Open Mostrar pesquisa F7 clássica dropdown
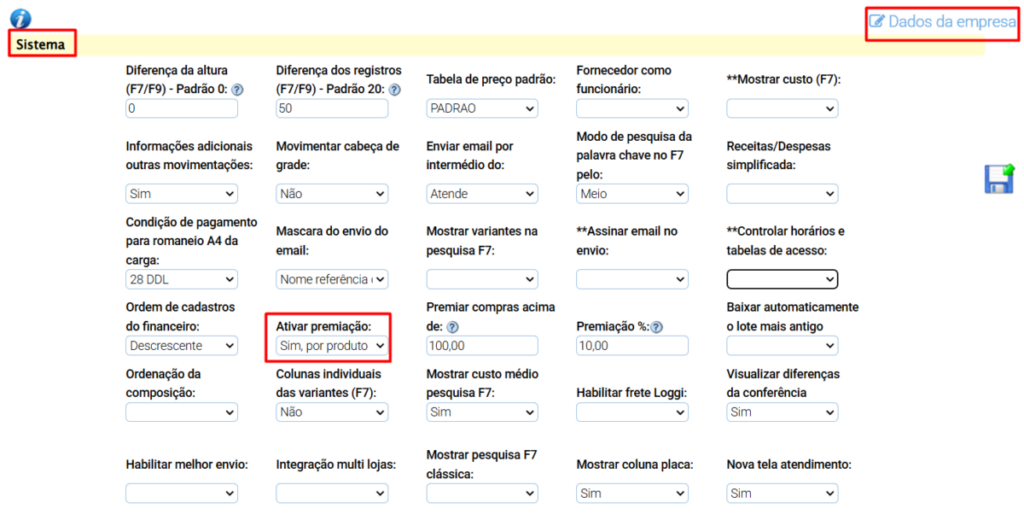Screen dimensions: 1024x526 pyautogui.click(x=482, y=493)
